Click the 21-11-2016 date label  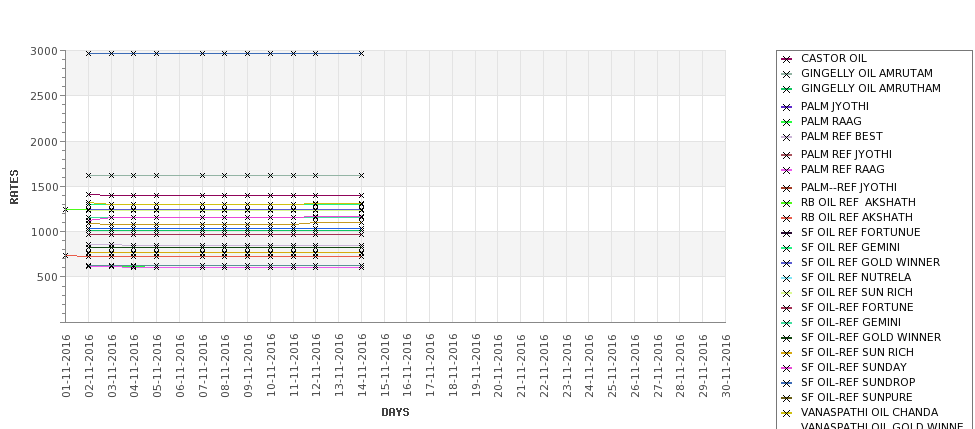click(521, 366)
